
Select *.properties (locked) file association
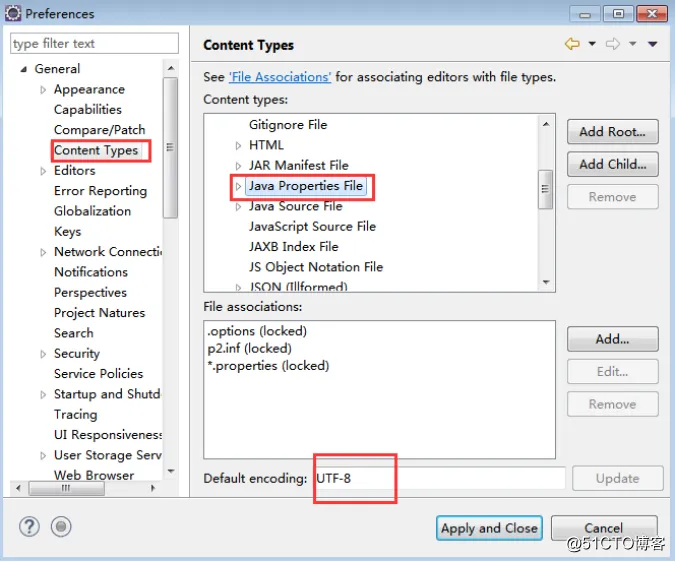[x=268, y=366]
